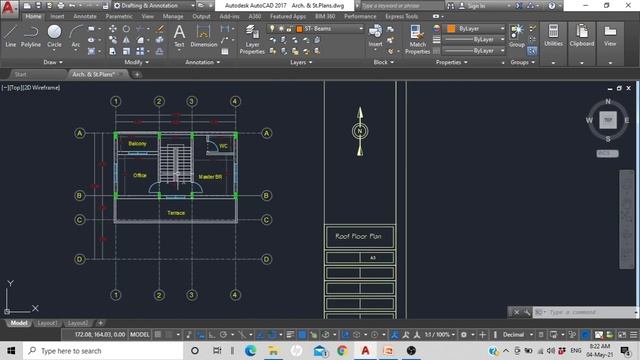Open the Decimal units dropdown in status bar
This screenshot has height=360, width=640.
pyautogui.click(x=518, y=335)
